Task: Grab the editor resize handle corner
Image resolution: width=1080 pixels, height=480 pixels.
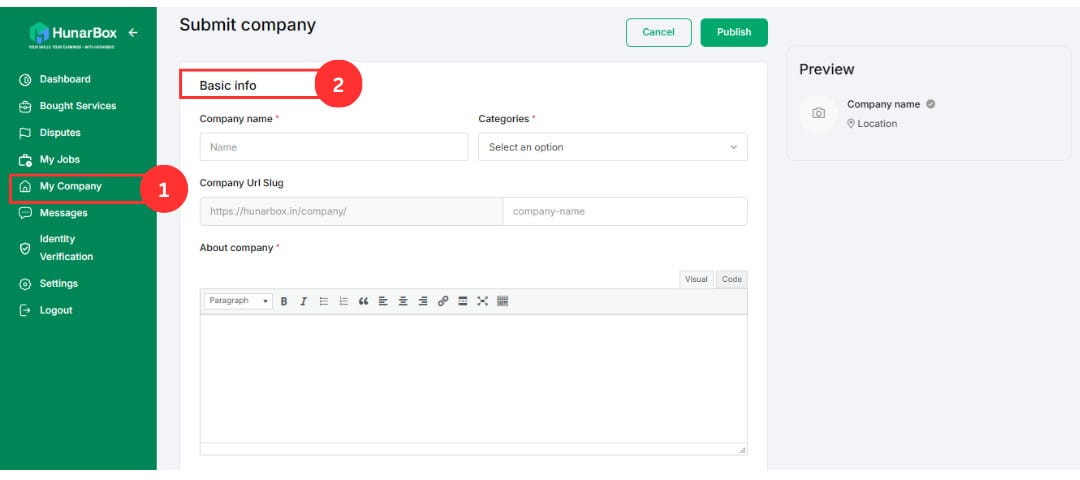Action: click(742, 450)
